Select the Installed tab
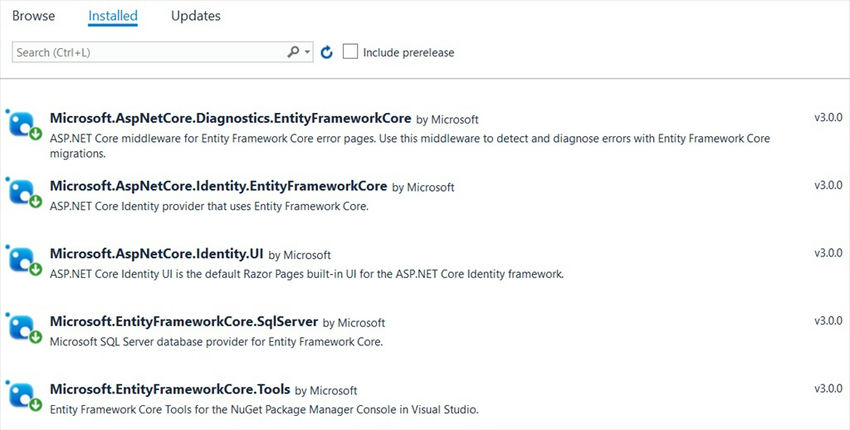The height and width of the screenshot is (430, 850). click(113, 16)
